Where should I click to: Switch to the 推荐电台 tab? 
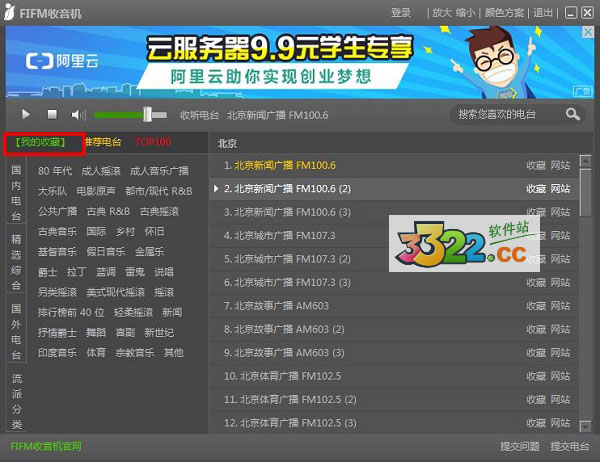pyautogui.click(x=103, y=143)
